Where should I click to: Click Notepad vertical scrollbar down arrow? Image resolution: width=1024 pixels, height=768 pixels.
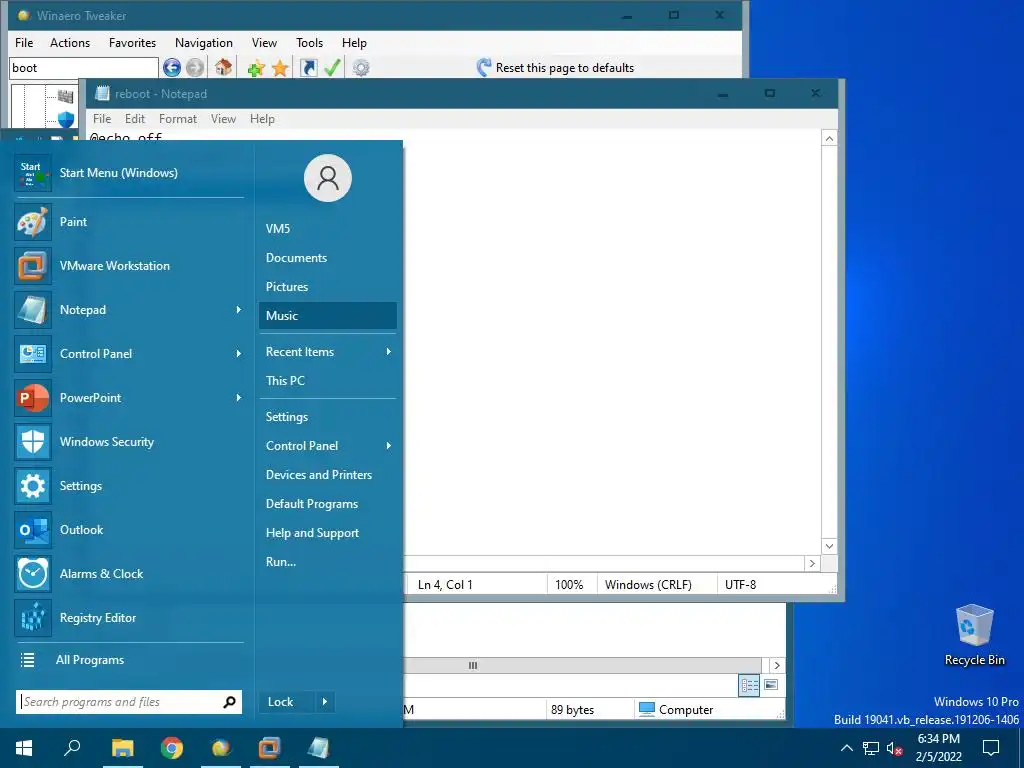point(829,546)
